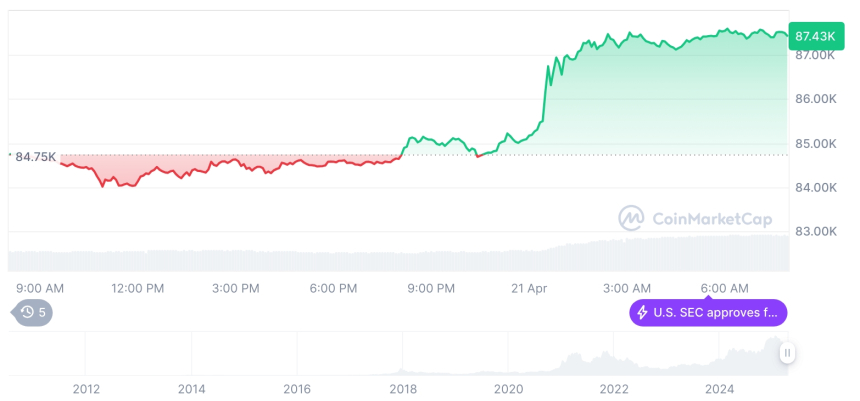Click the lightning bolt icon in news pill

click(x=641, y=313)
